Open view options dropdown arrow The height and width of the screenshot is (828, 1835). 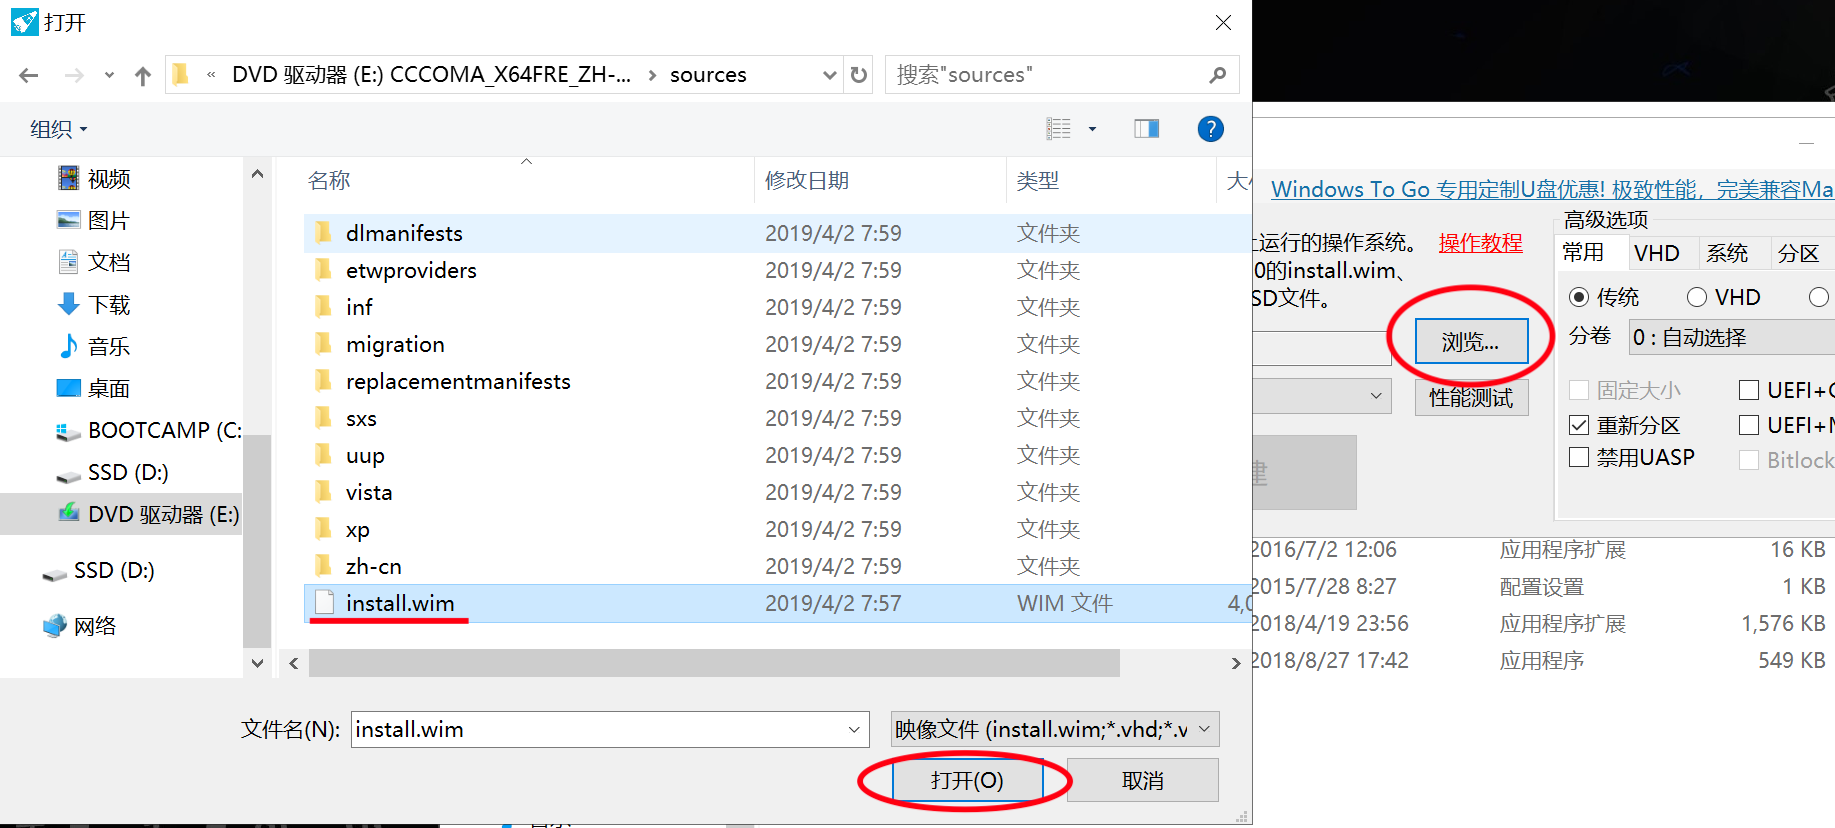(1092, 129)
